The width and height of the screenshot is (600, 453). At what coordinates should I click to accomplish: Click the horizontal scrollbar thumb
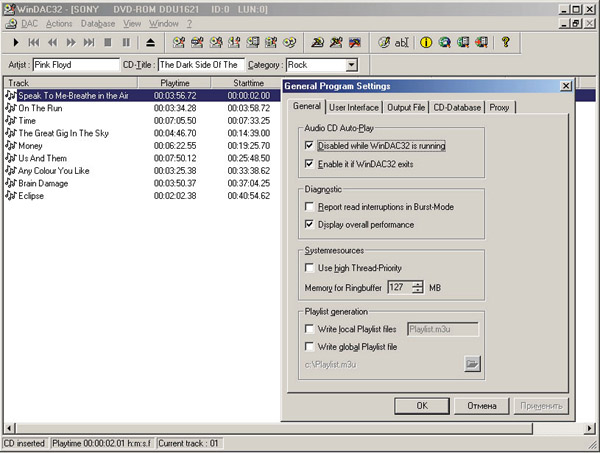274,428
